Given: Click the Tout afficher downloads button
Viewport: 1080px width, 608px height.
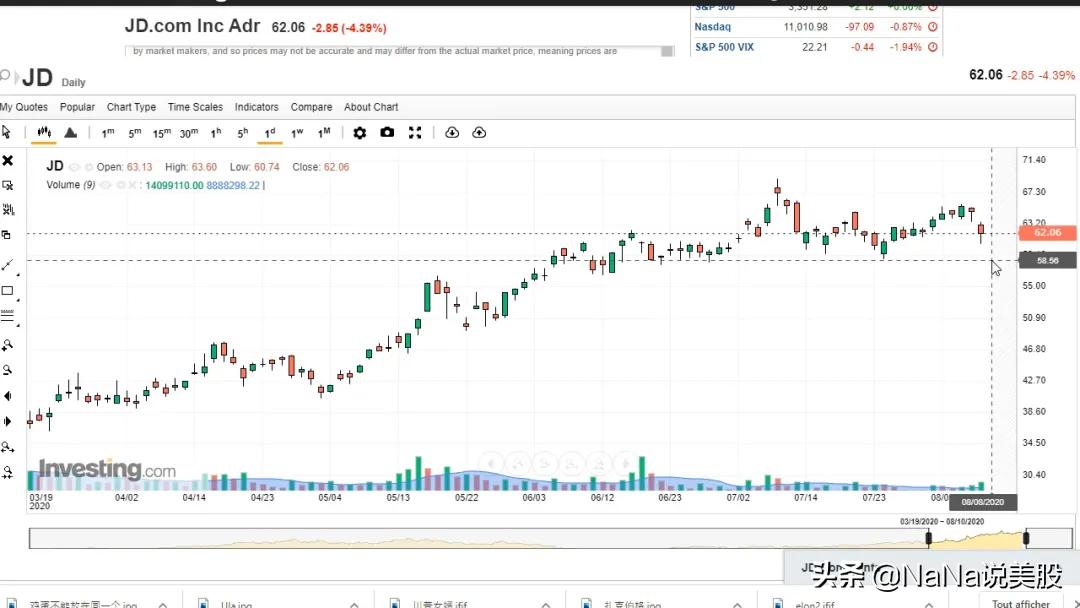Looking at the screenshot, I should 1021,602.
